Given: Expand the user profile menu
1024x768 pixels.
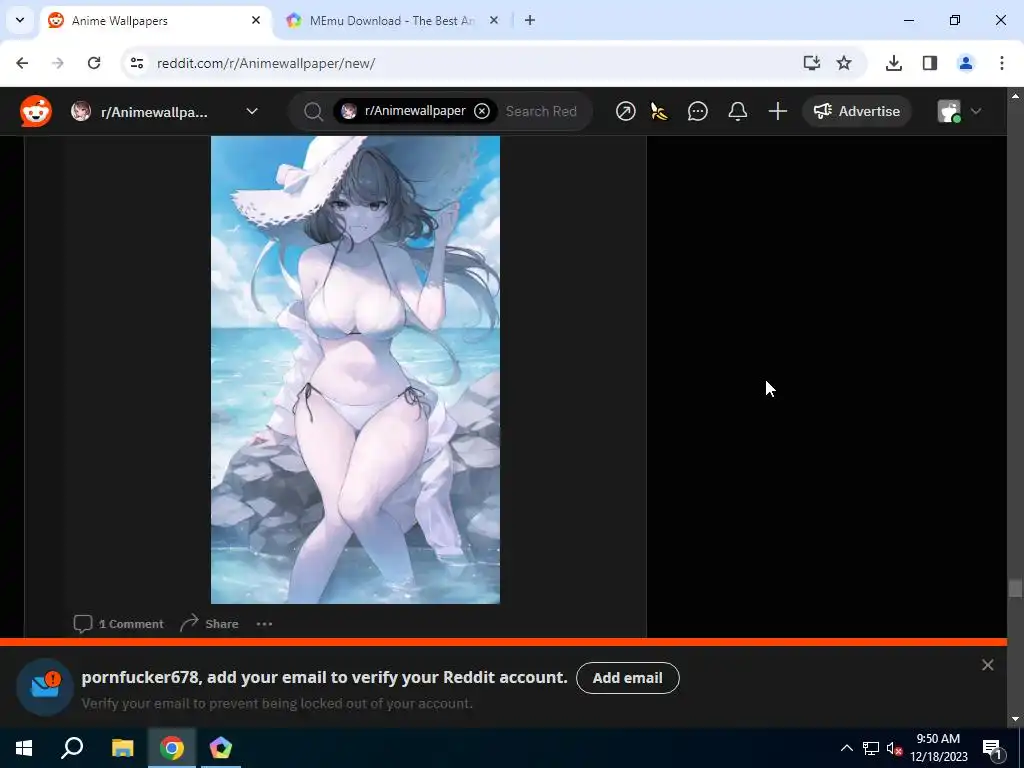Looking at the screenshot, I should click(x=959, y=112).
